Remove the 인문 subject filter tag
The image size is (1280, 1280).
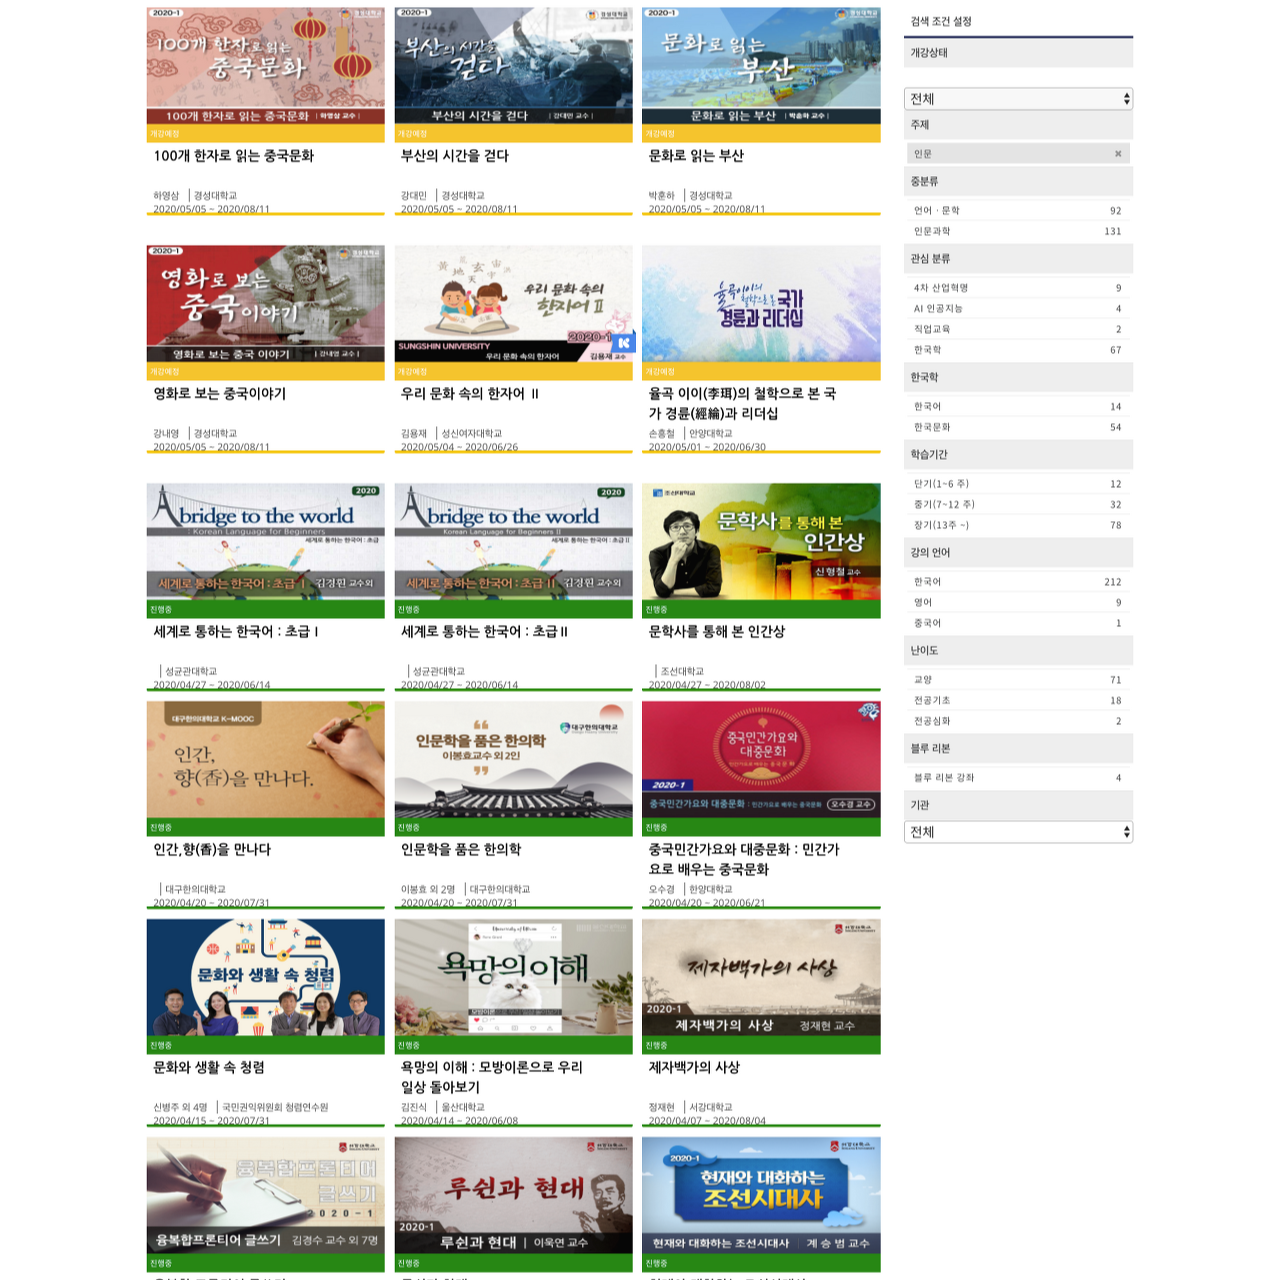click(1118, 154)
